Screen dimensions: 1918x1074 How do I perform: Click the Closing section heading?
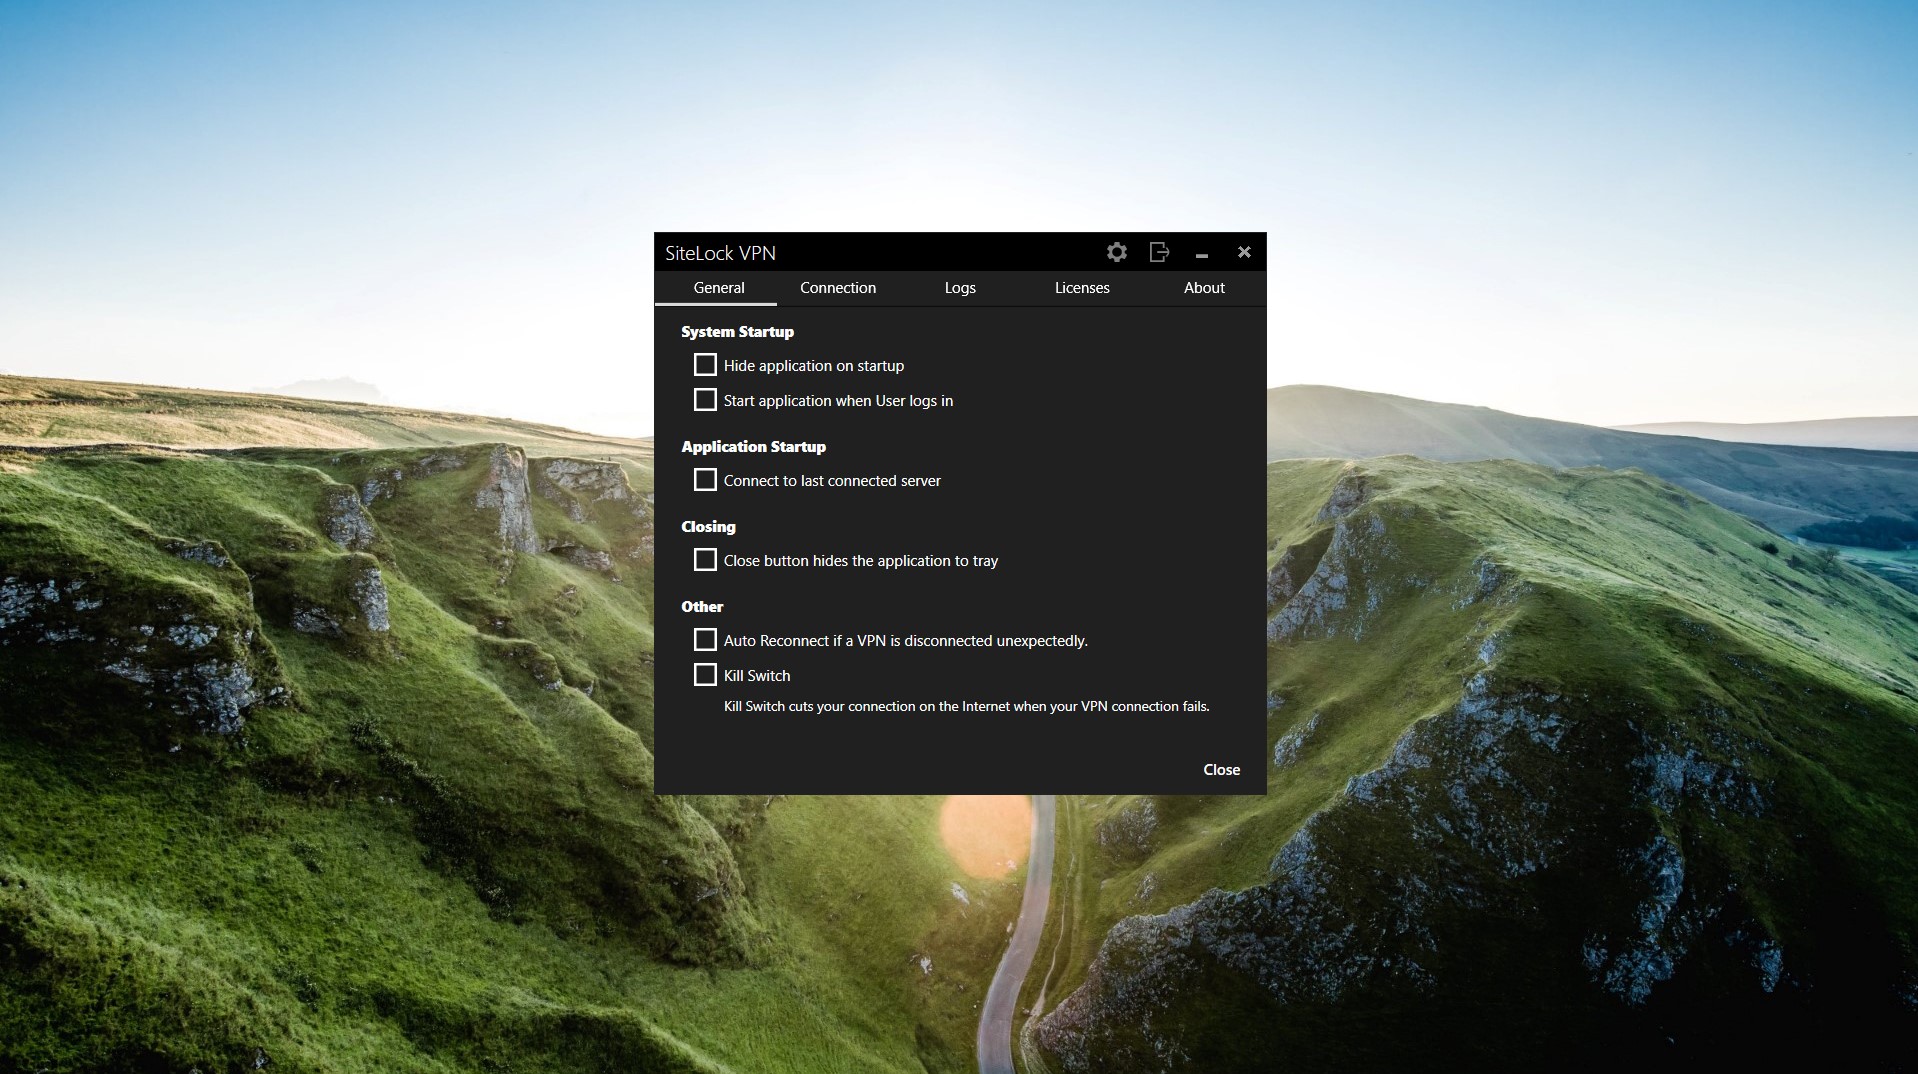[708, 527]
